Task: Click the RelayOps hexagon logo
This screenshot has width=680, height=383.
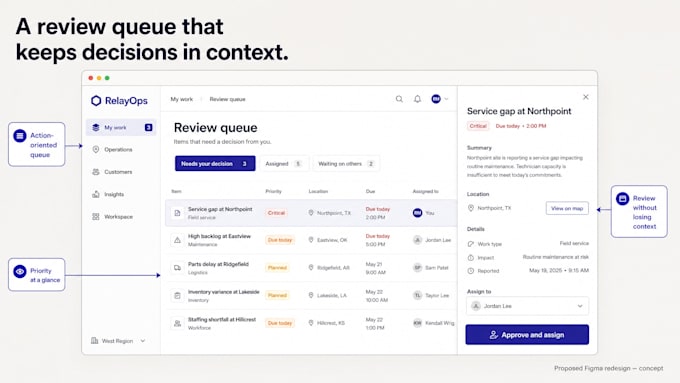Action: point(96,101)
